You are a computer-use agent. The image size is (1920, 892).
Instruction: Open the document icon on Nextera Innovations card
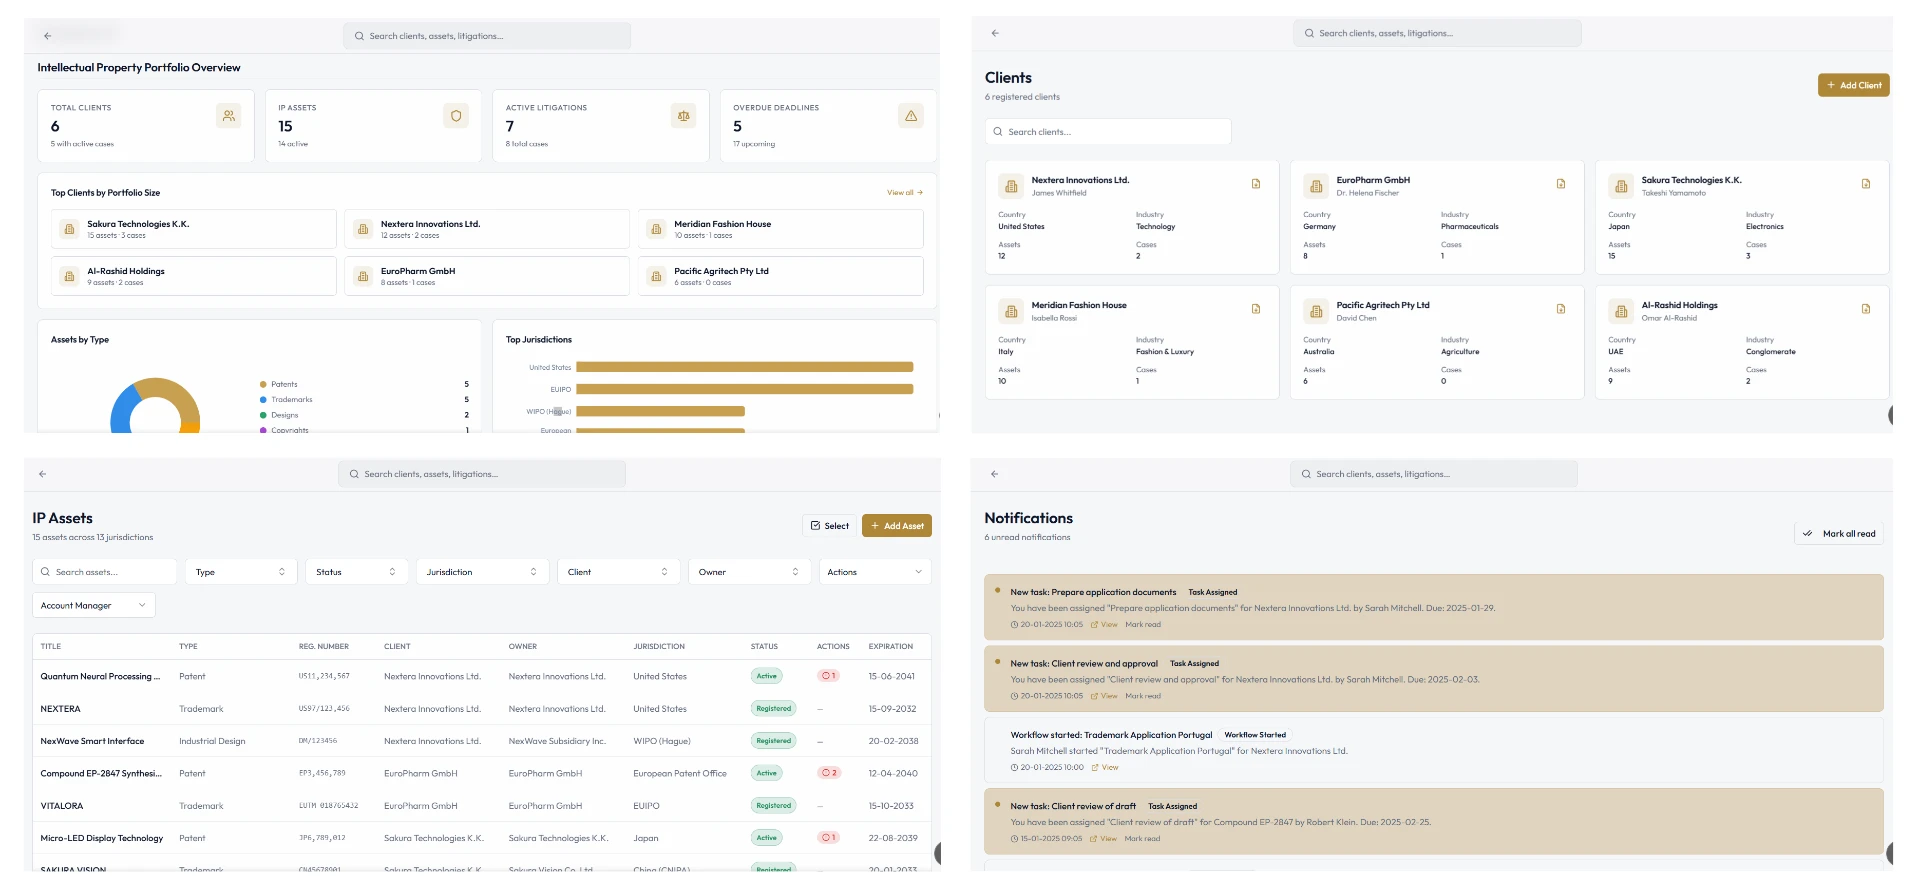tap(1256, 184)
